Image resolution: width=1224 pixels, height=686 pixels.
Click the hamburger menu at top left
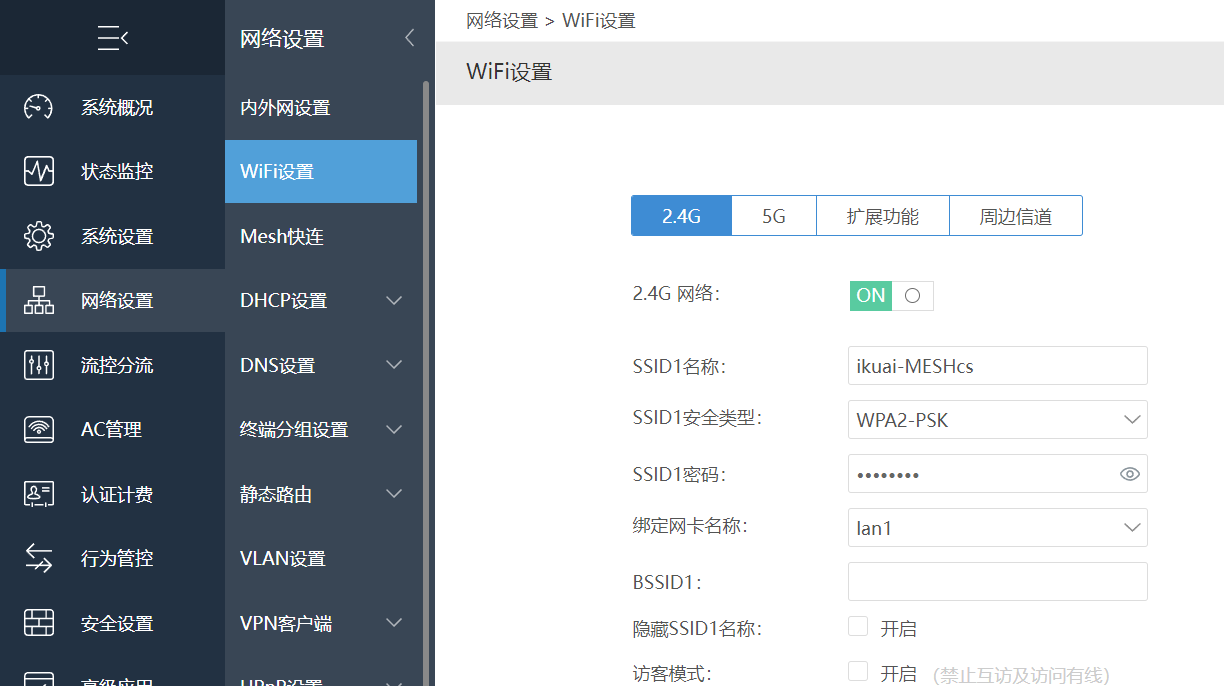point(113,38)
